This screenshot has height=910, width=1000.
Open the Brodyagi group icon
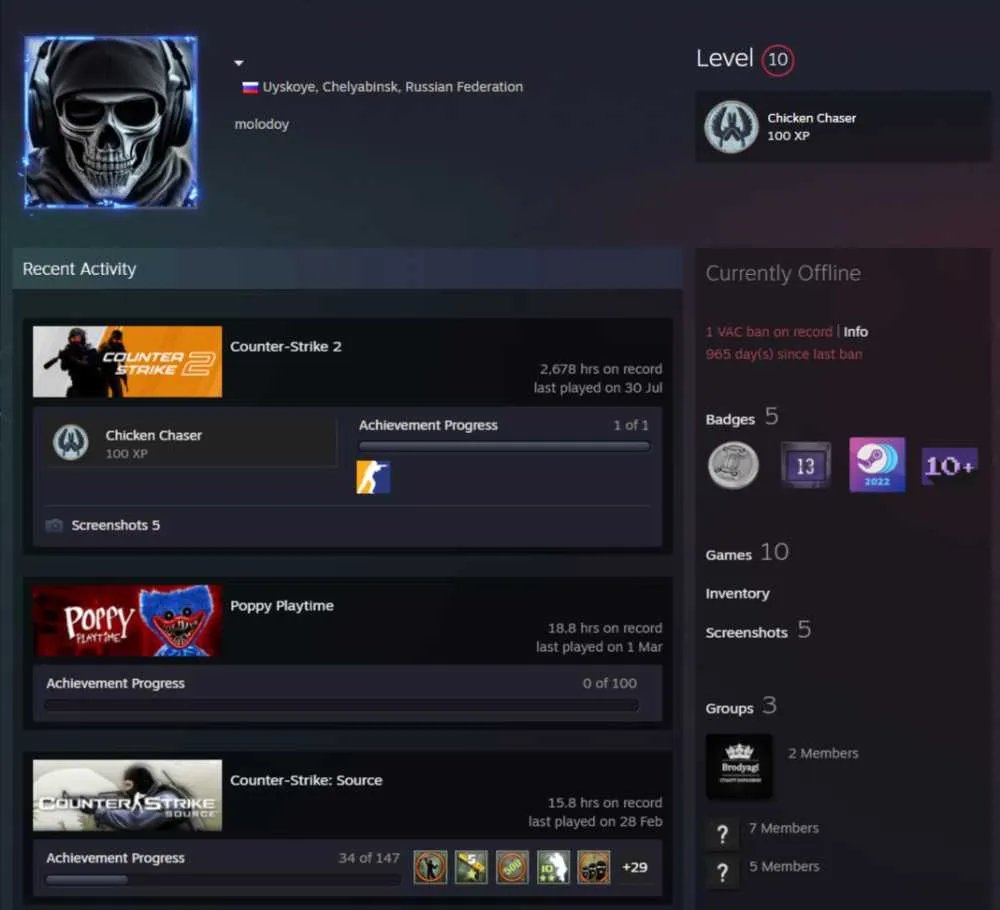tap(739, 766)
